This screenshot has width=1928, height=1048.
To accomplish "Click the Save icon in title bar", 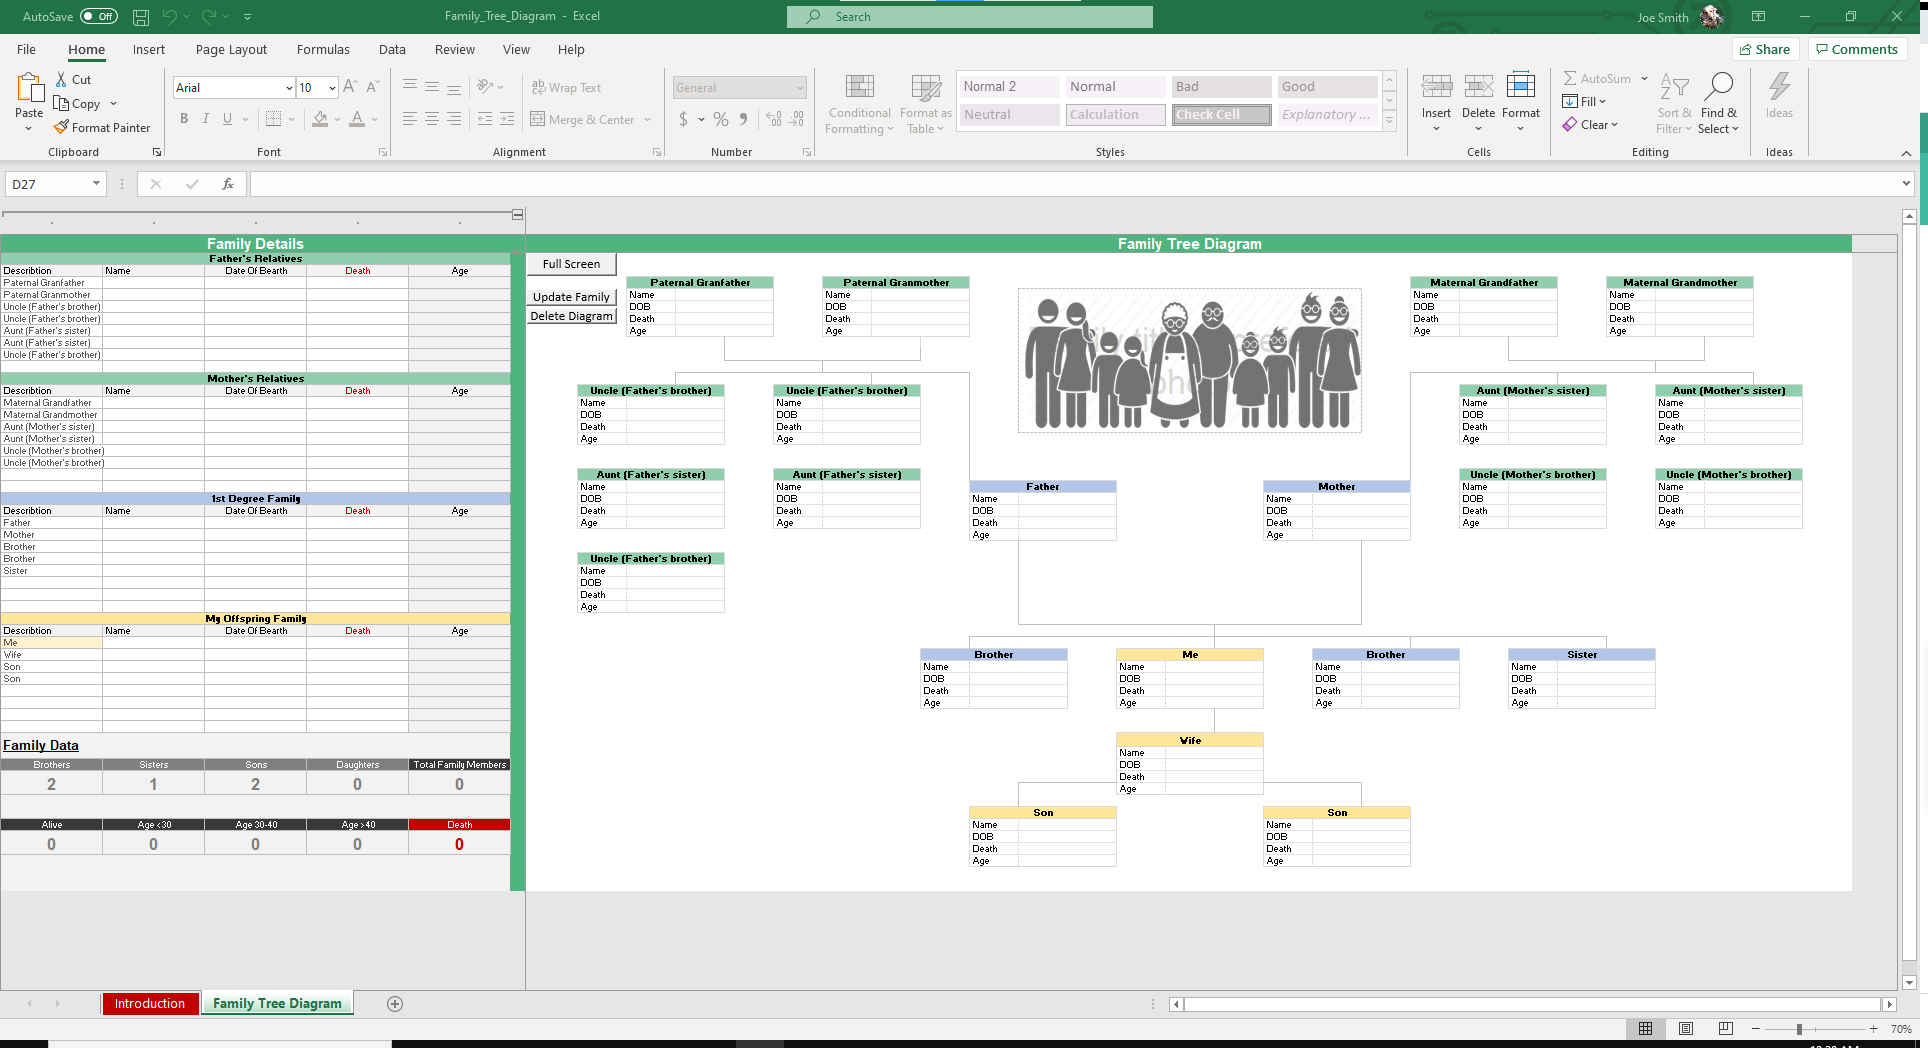I will (141, 17).
